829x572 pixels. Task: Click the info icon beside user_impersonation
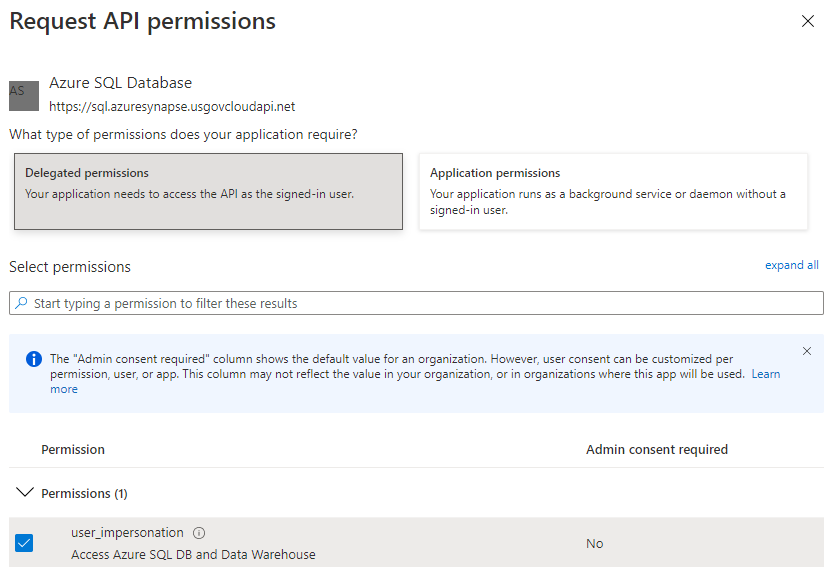point(198,533)
